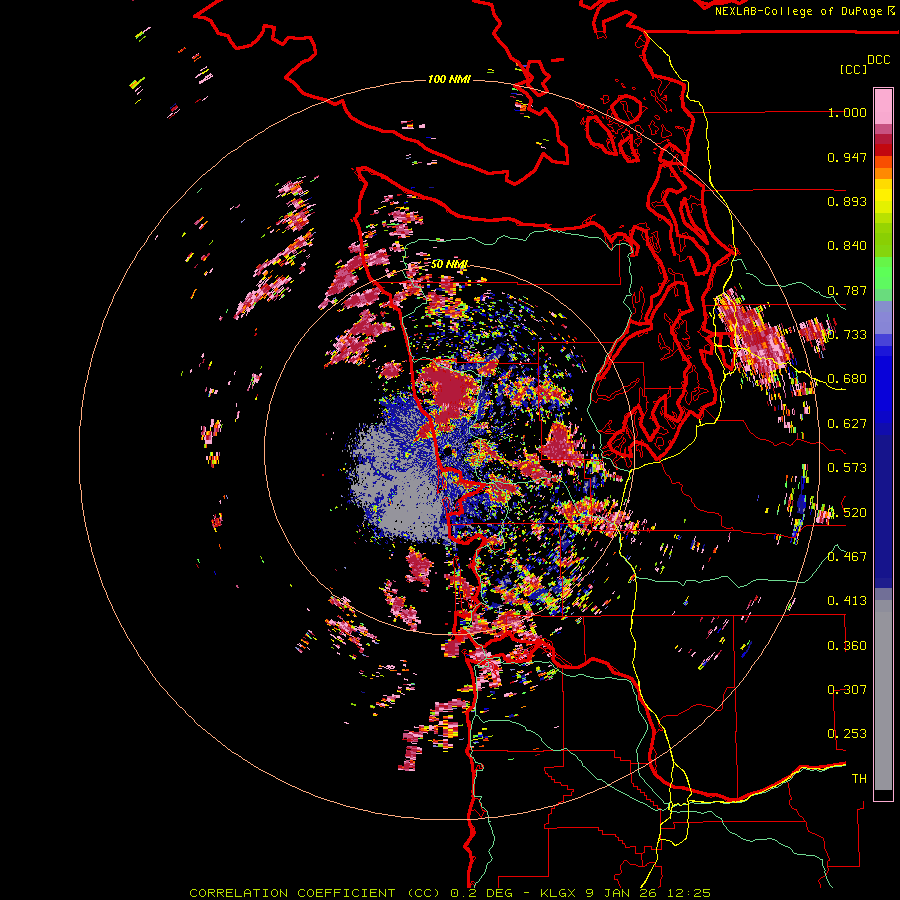Click the 0.360 scale value

click(847, 646)
